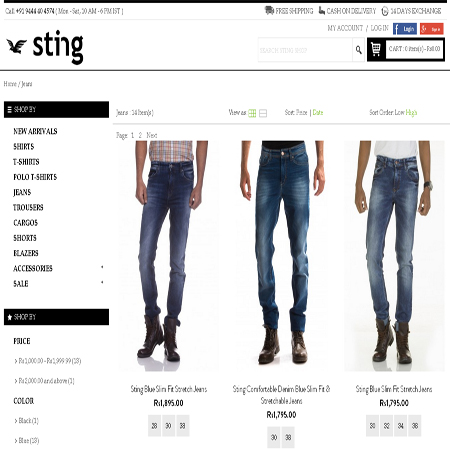The height and width of the screenshot is (450, 450).
Task: Log in with the Facebook button
Action: coord(405,29)
